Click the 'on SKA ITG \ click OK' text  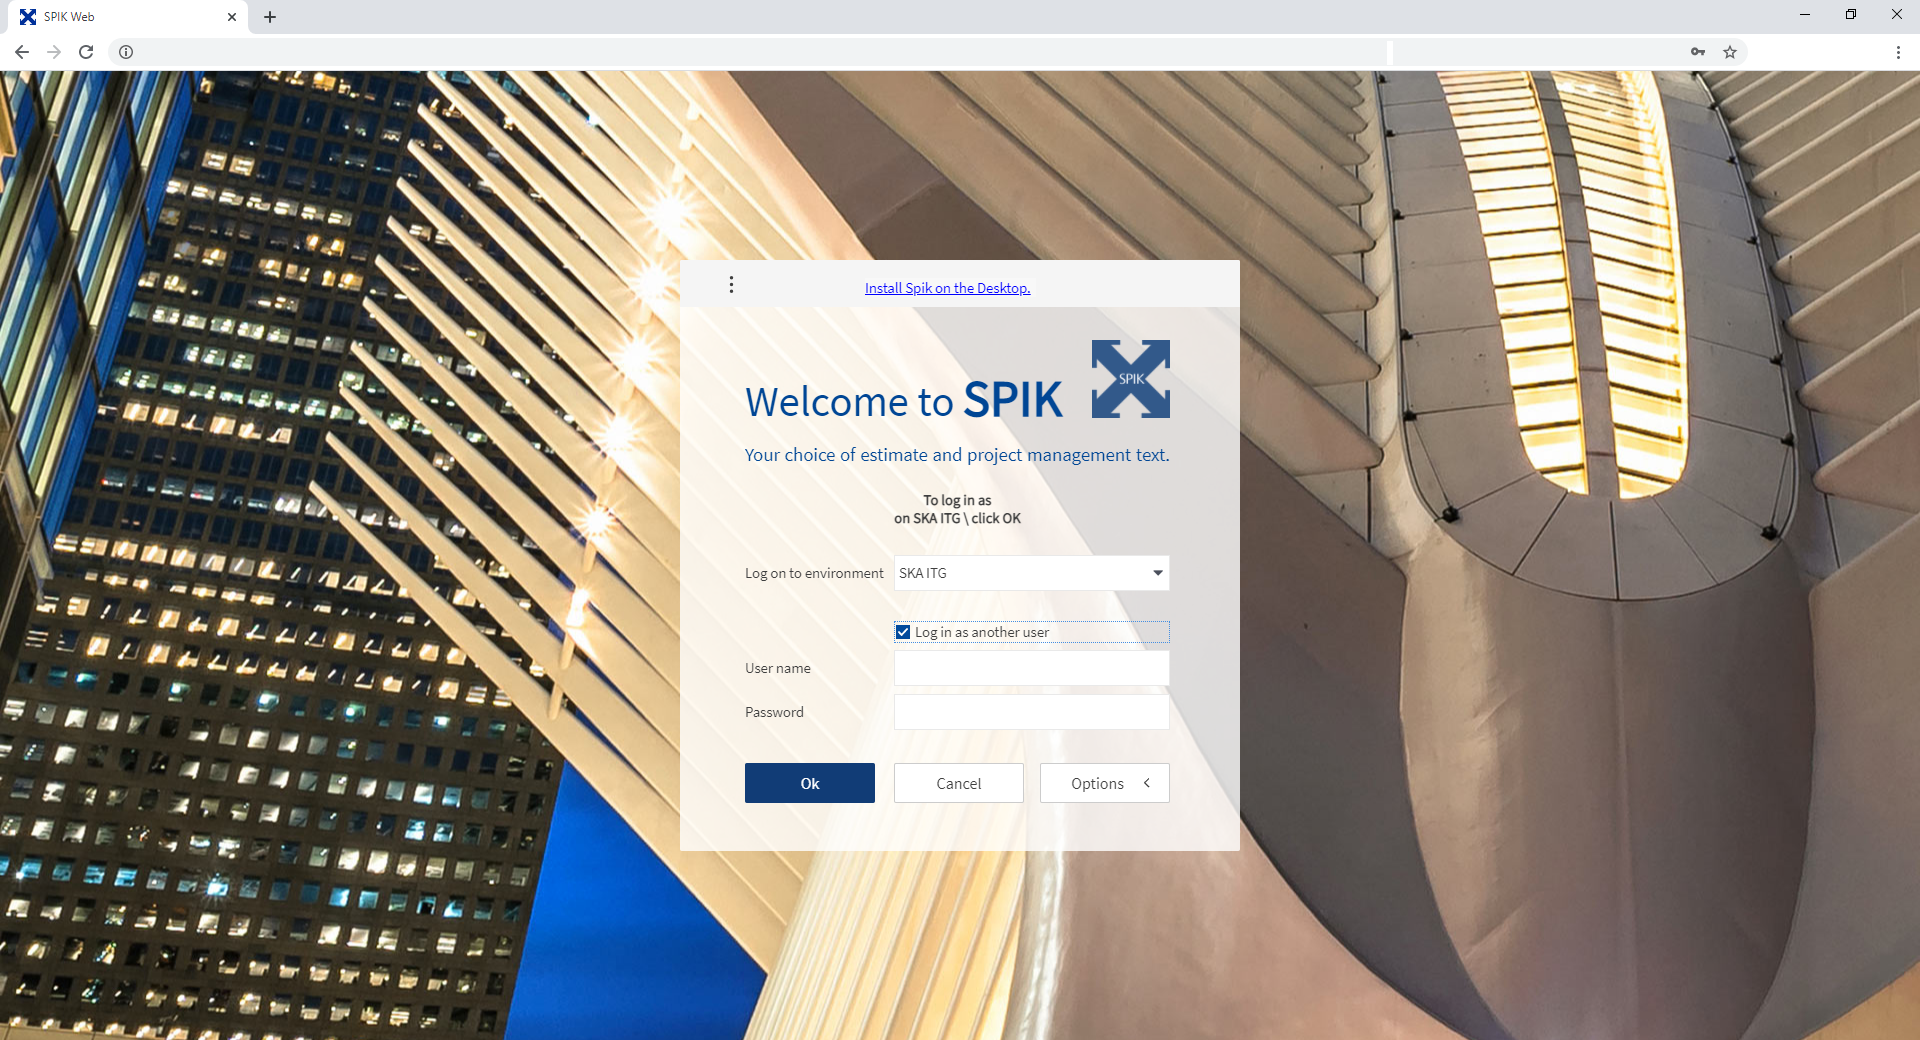tap(957, 518)
